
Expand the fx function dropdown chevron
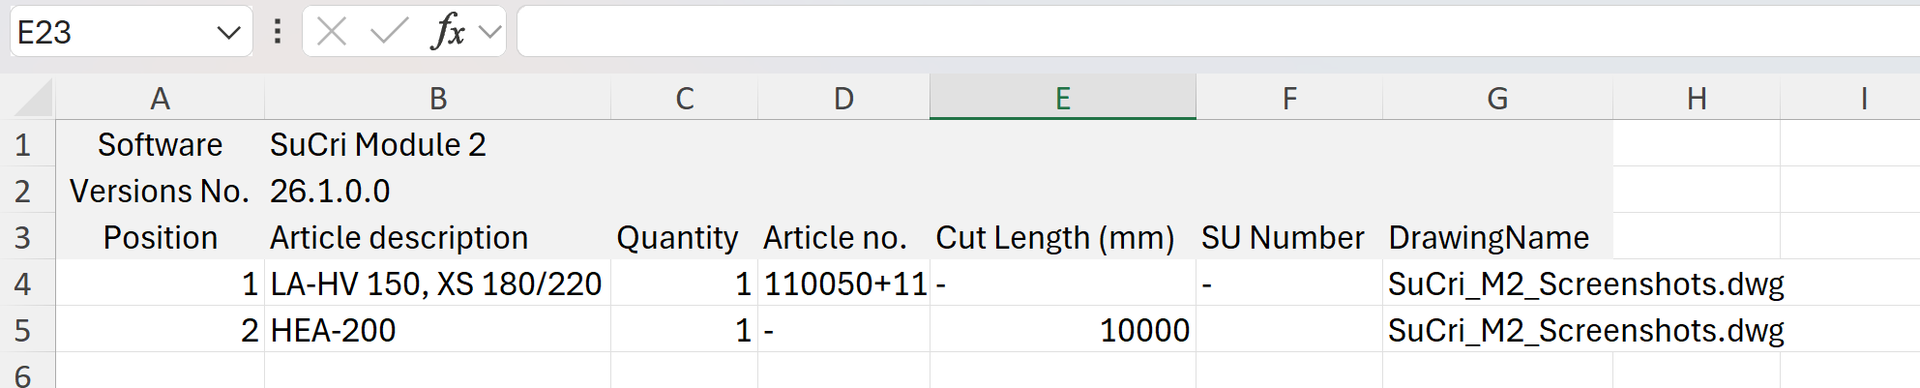point(490,33)
